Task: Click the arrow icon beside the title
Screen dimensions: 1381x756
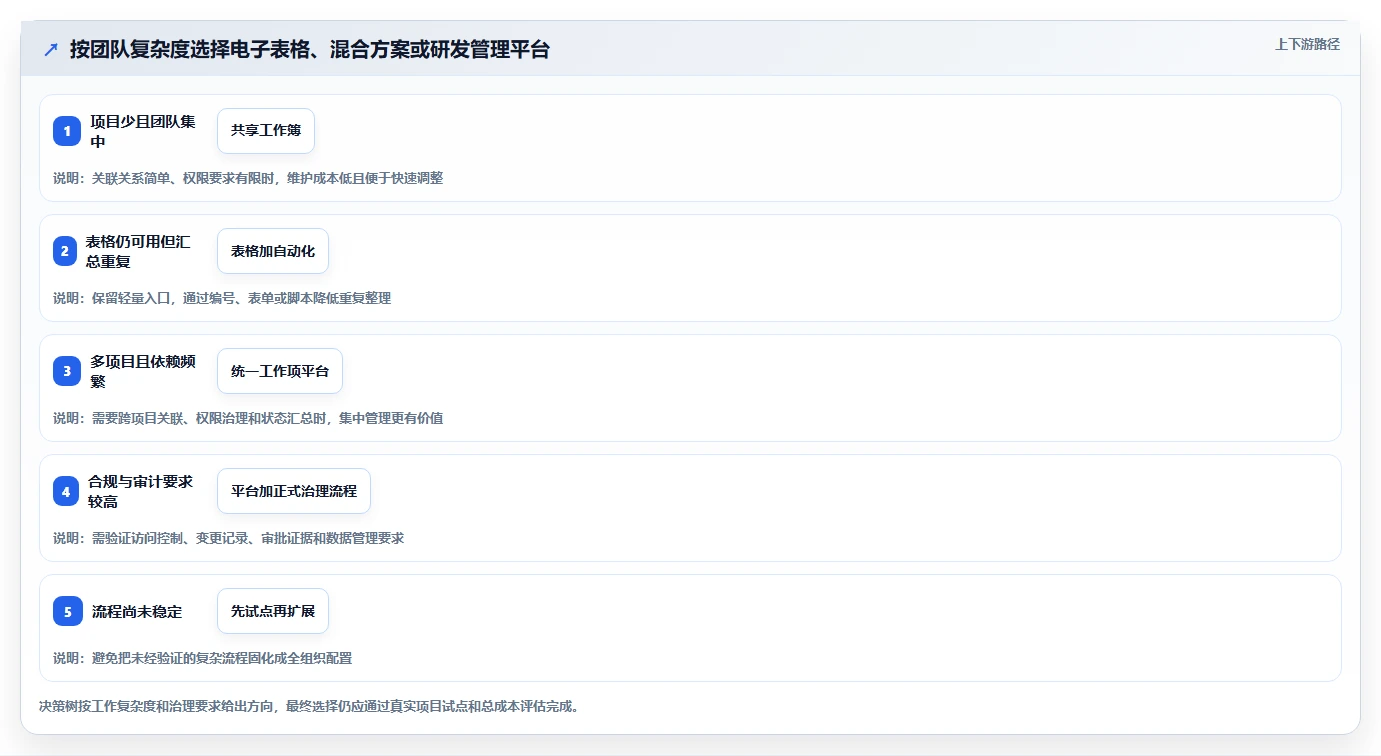Action: click(51, 49)
